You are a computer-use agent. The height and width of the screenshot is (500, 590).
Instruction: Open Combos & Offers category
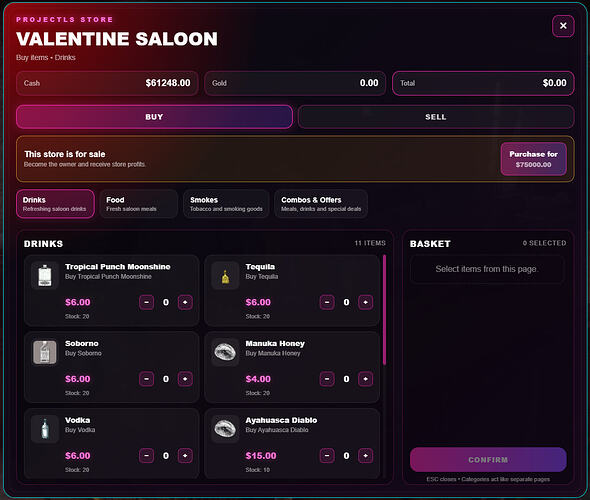tap(321, 204)
